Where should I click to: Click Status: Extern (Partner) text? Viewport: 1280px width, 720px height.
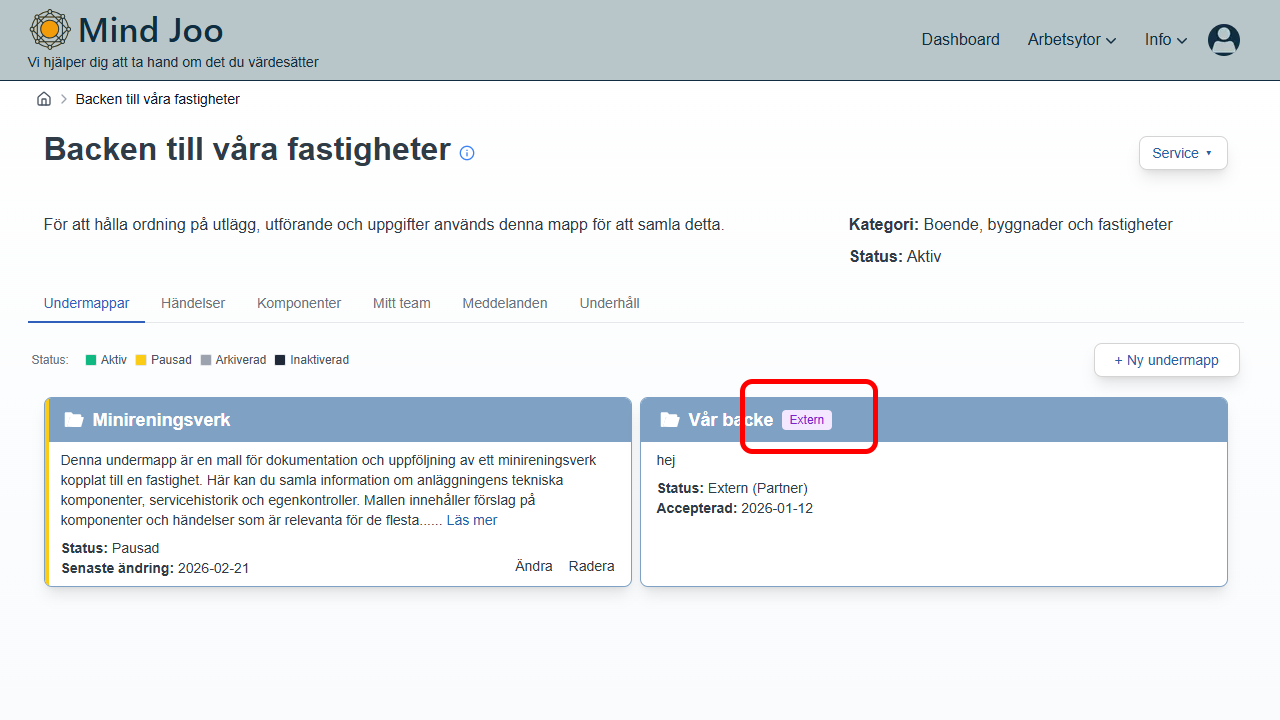point(732,488)
